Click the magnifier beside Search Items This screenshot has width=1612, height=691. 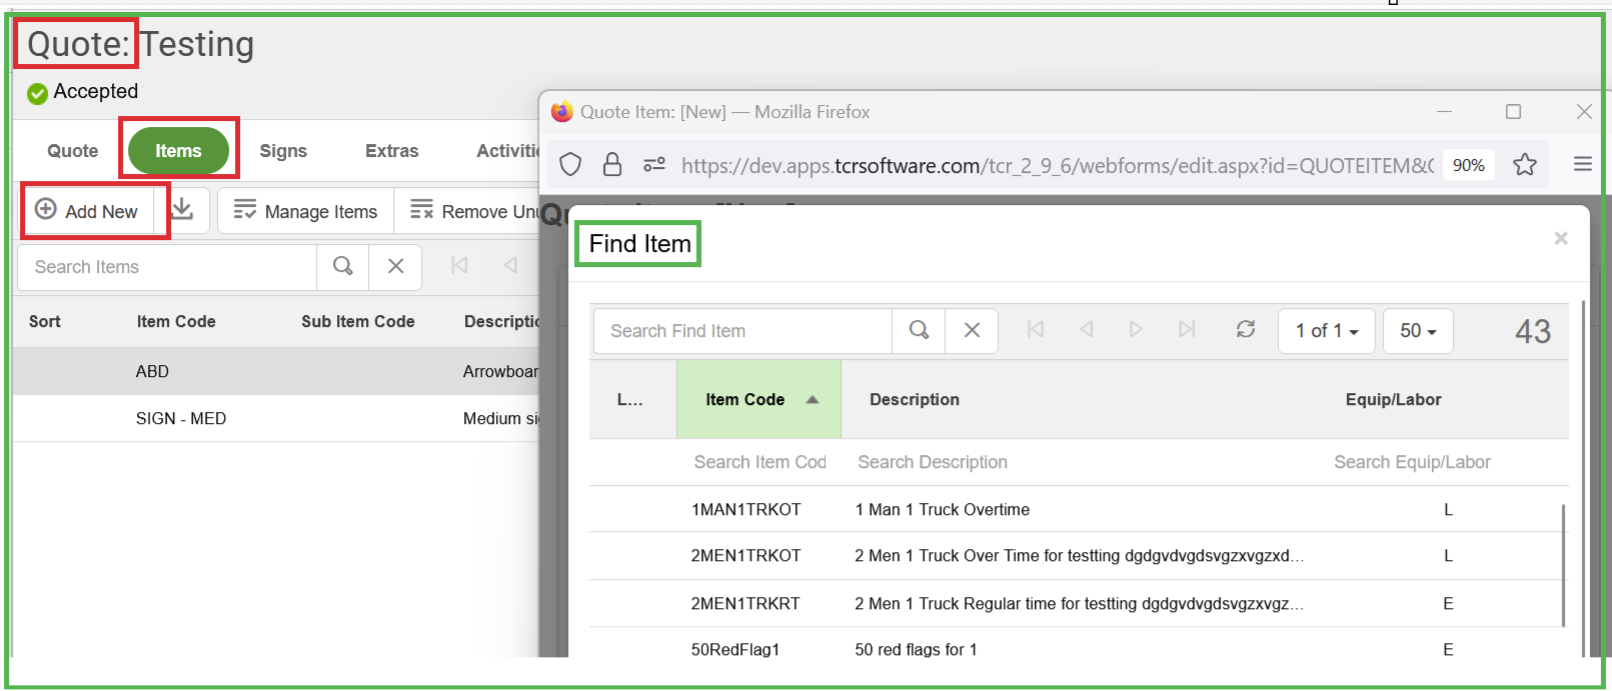tap(343, 266)
